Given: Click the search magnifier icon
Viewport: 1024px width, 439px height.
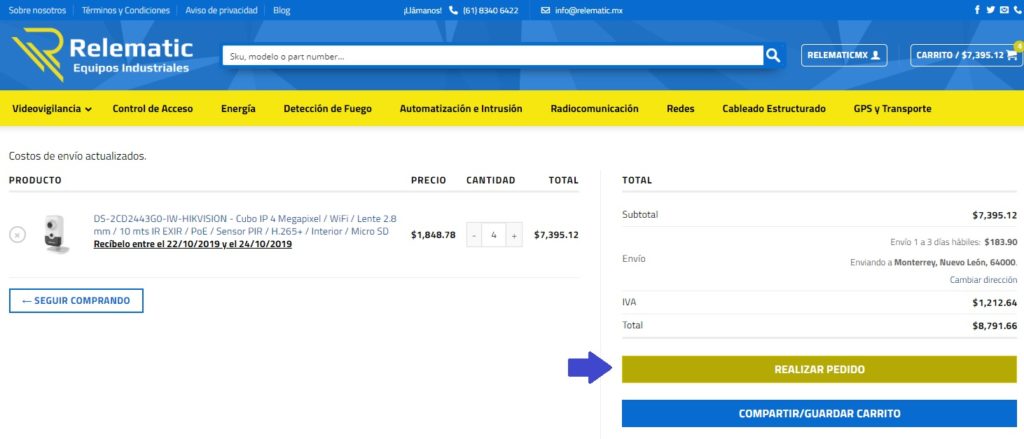Looking at the screenshot, I should tap(773, 56).
